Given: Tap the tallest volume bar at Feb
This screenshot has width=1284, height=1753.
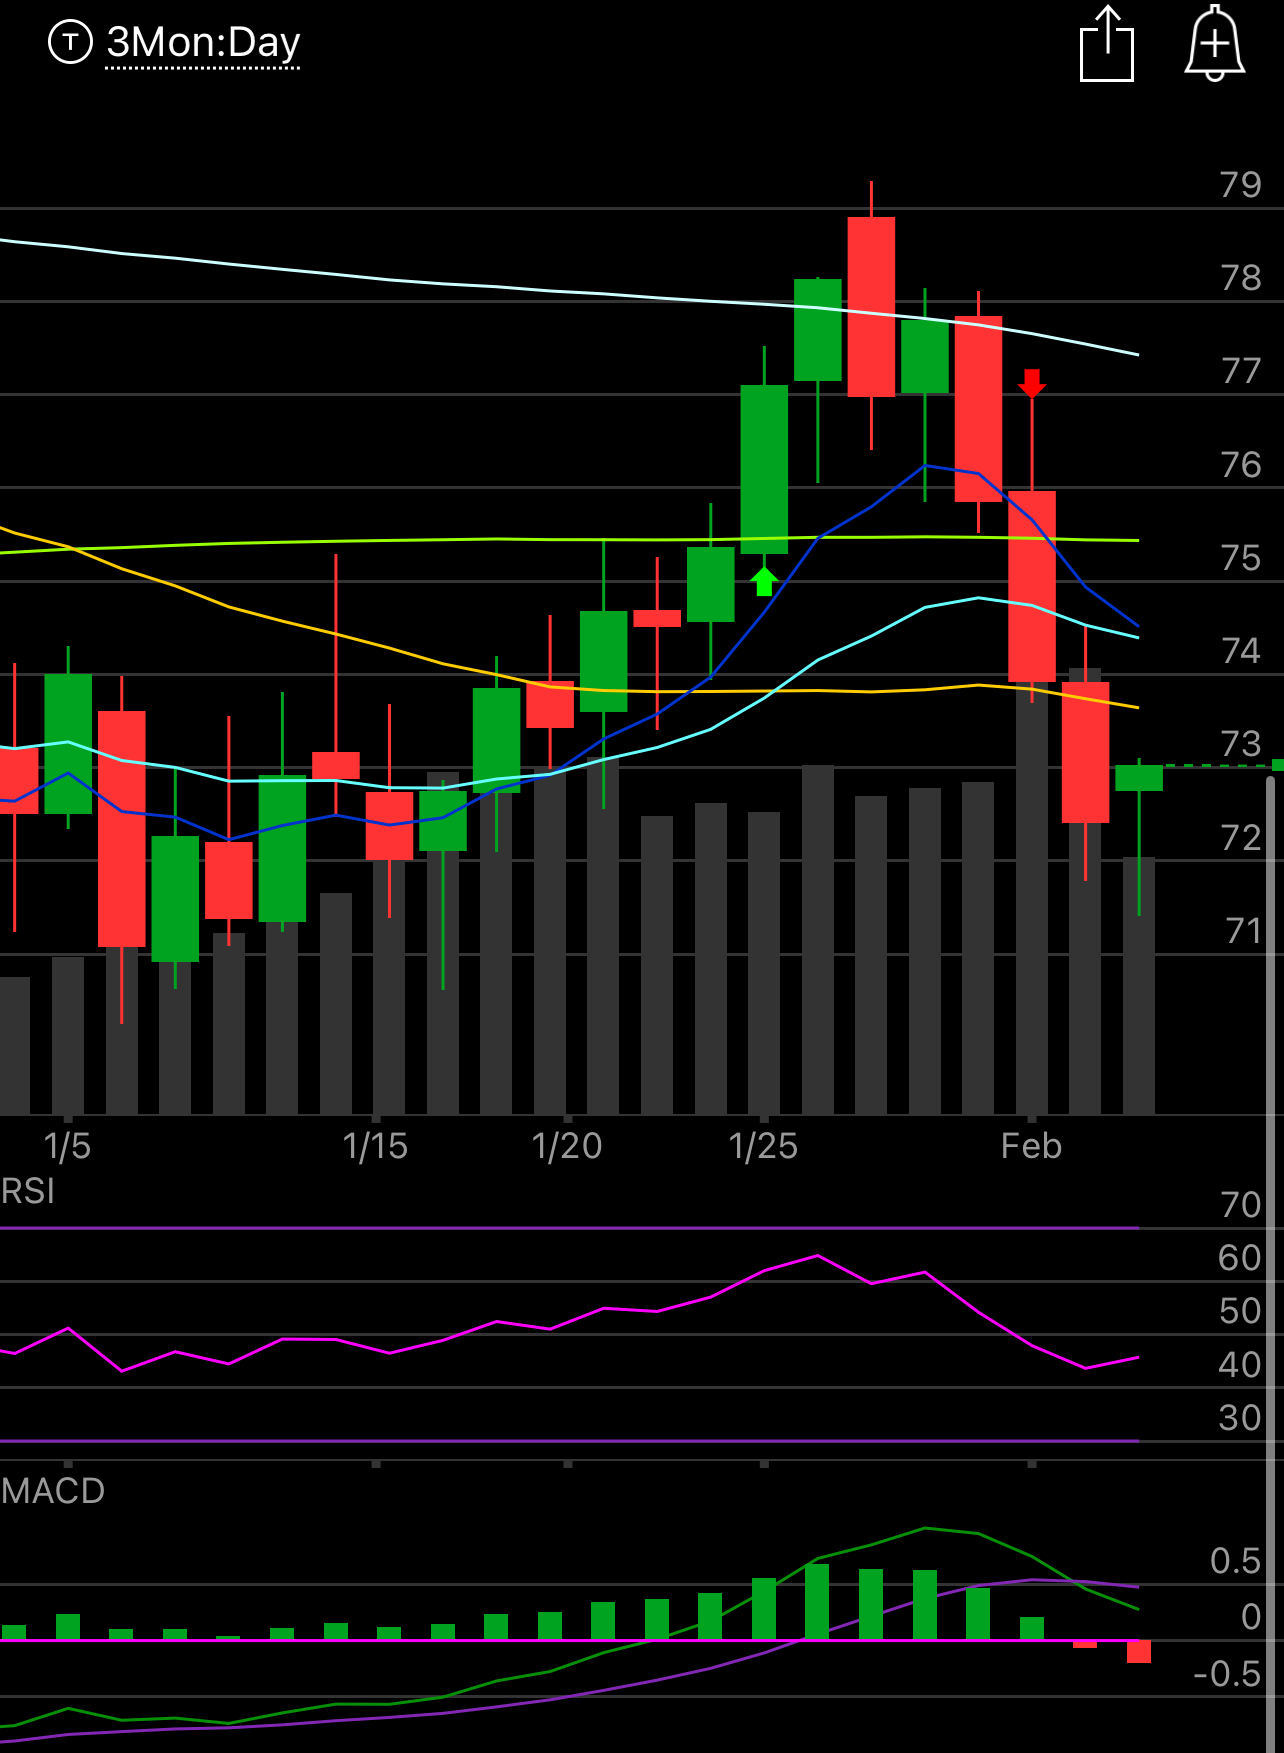Looking at the screenshot, I should point(1032,898).
